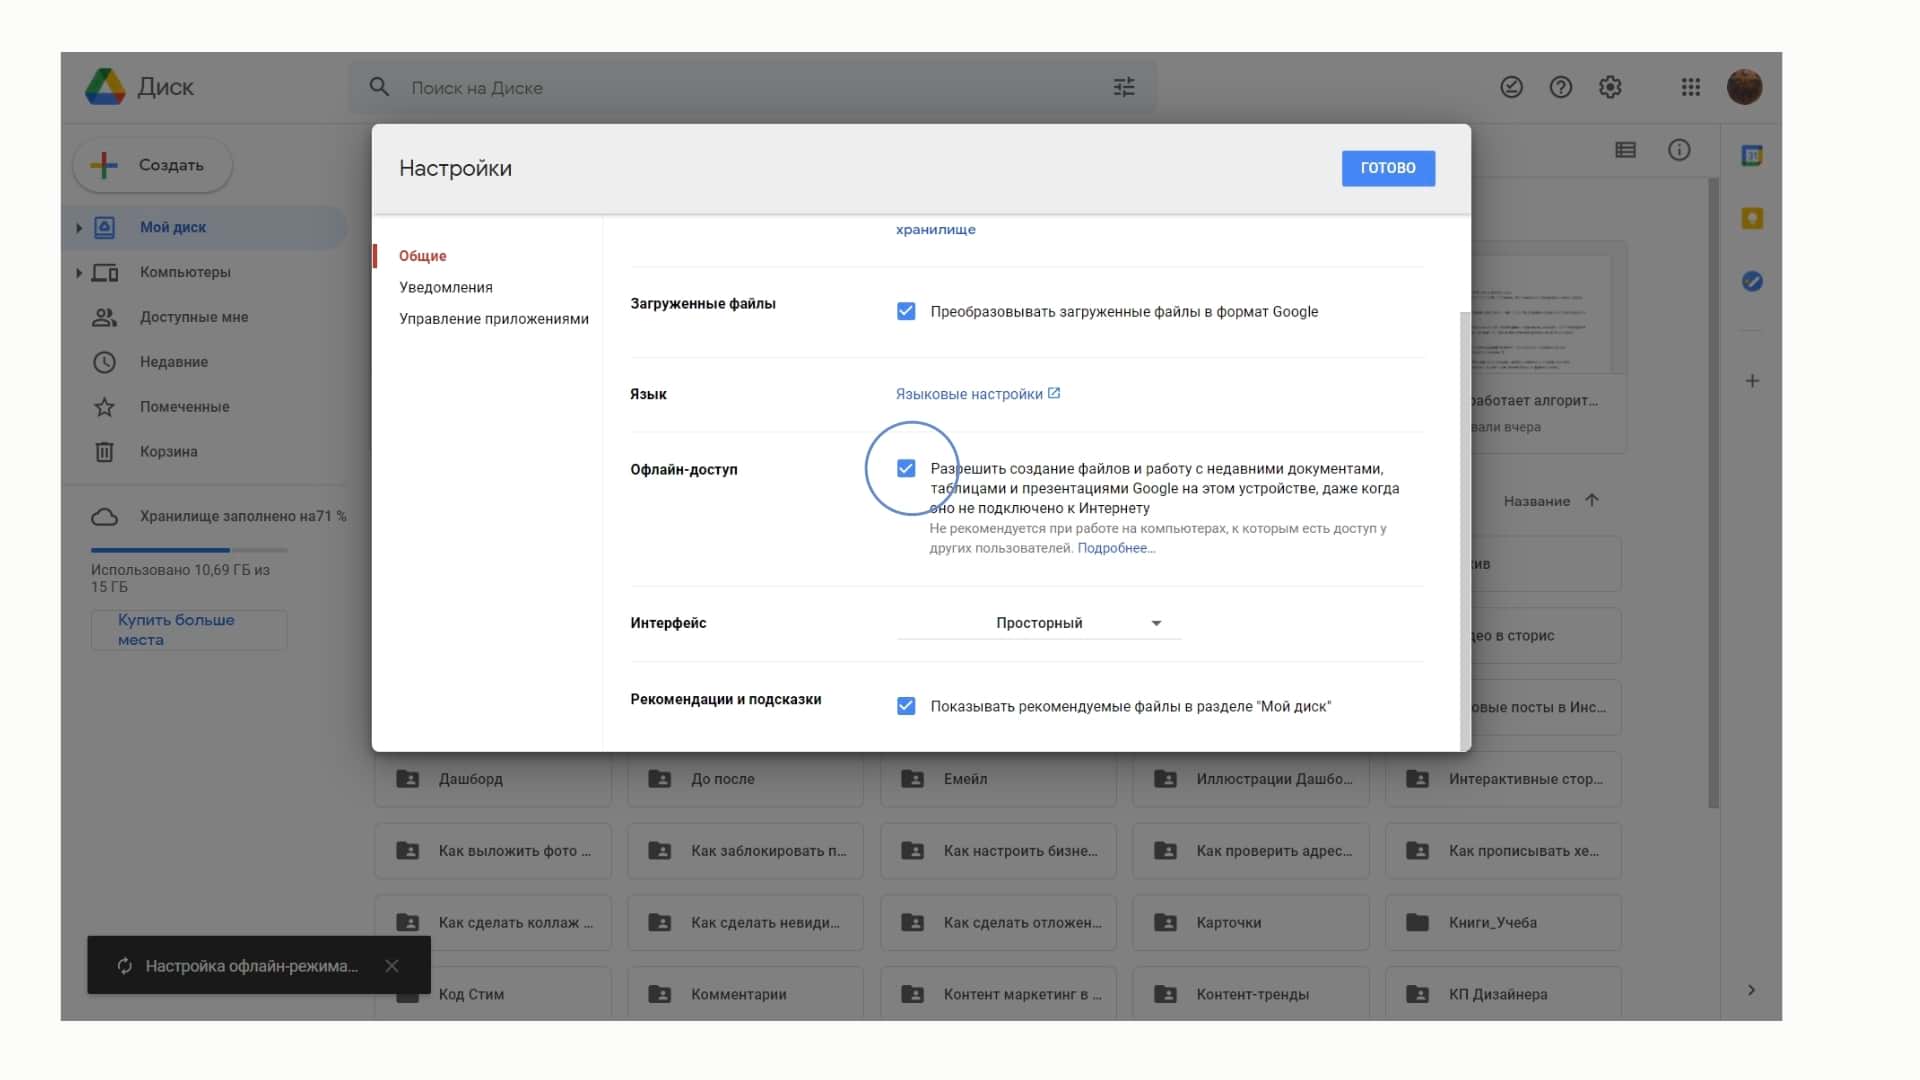The image size is (1920, 1080).
Task: Click the ГОТОВО button
Action: point(1388,168)
